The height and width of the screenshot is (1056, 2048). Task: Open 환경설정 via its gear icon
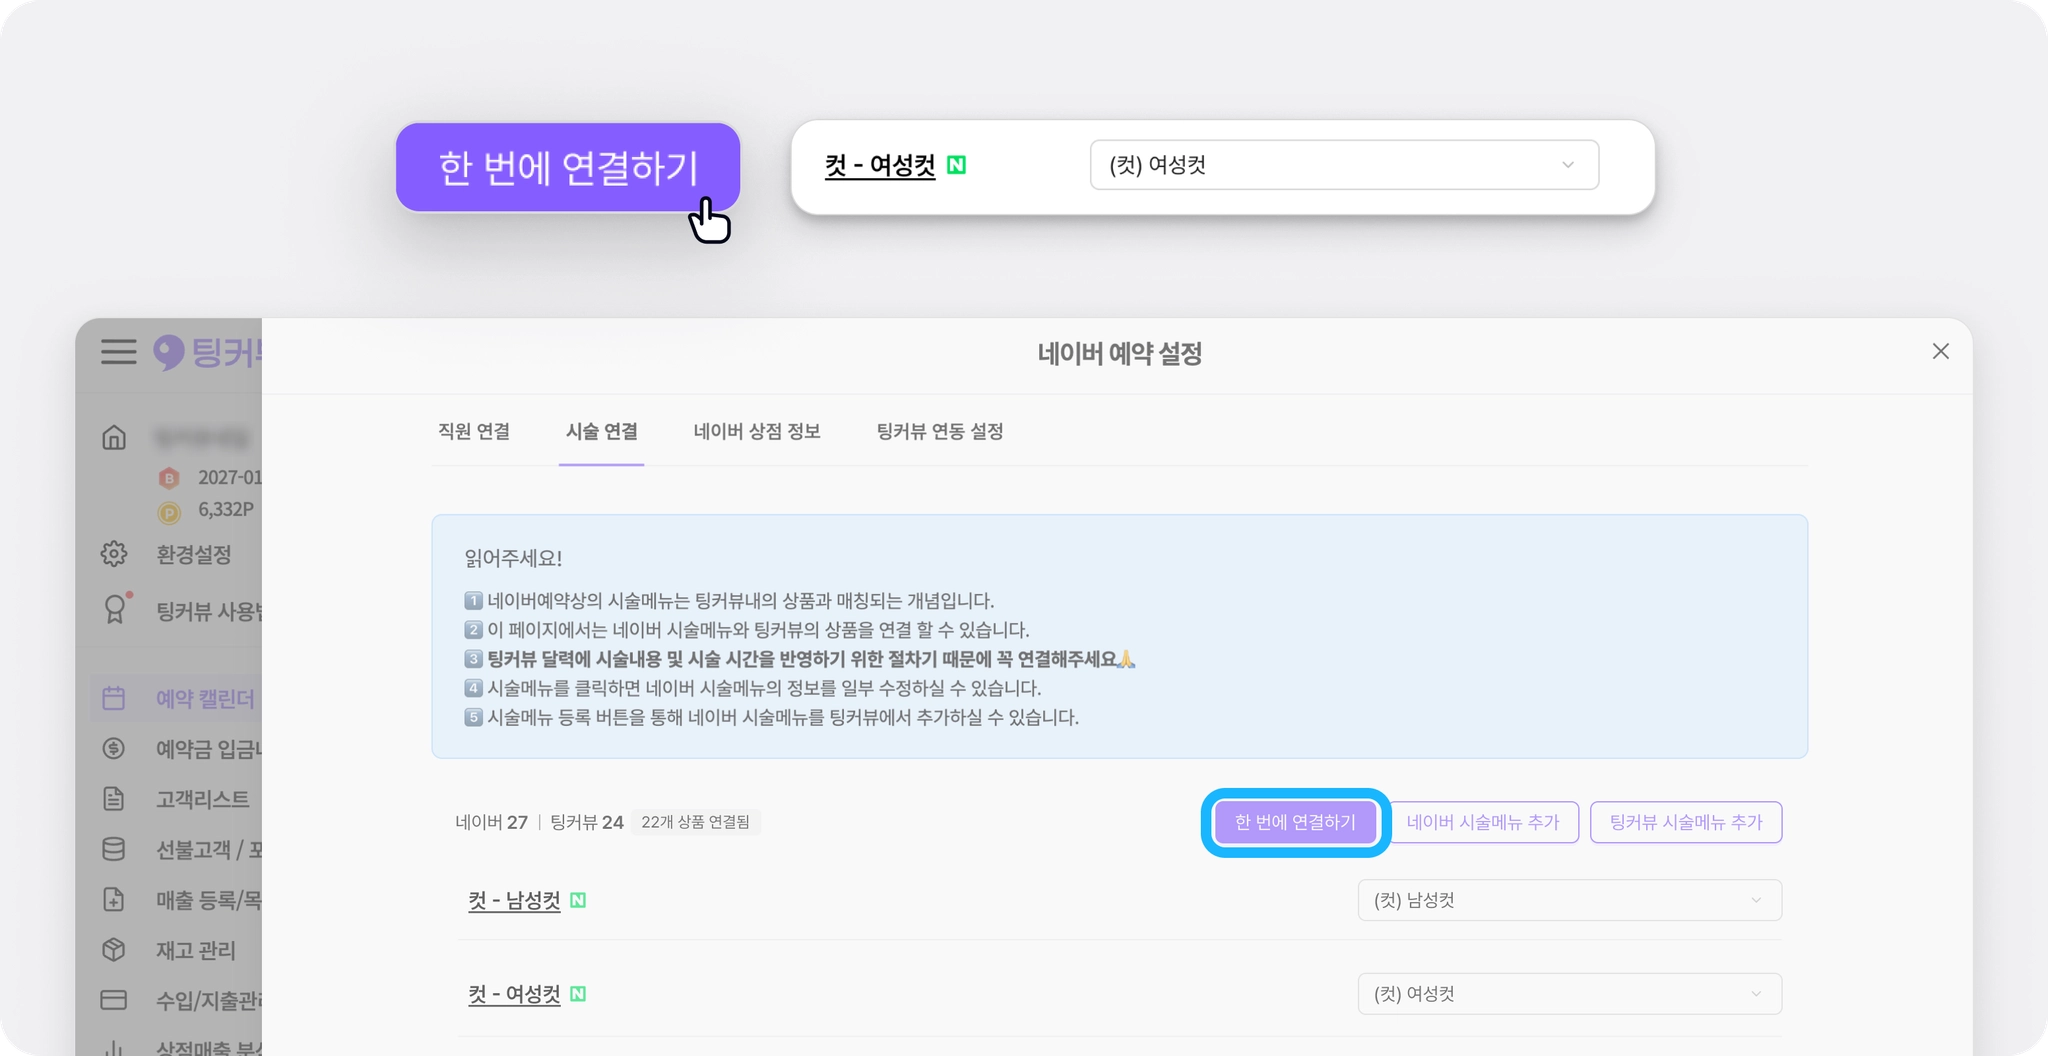tap(114, 554)
